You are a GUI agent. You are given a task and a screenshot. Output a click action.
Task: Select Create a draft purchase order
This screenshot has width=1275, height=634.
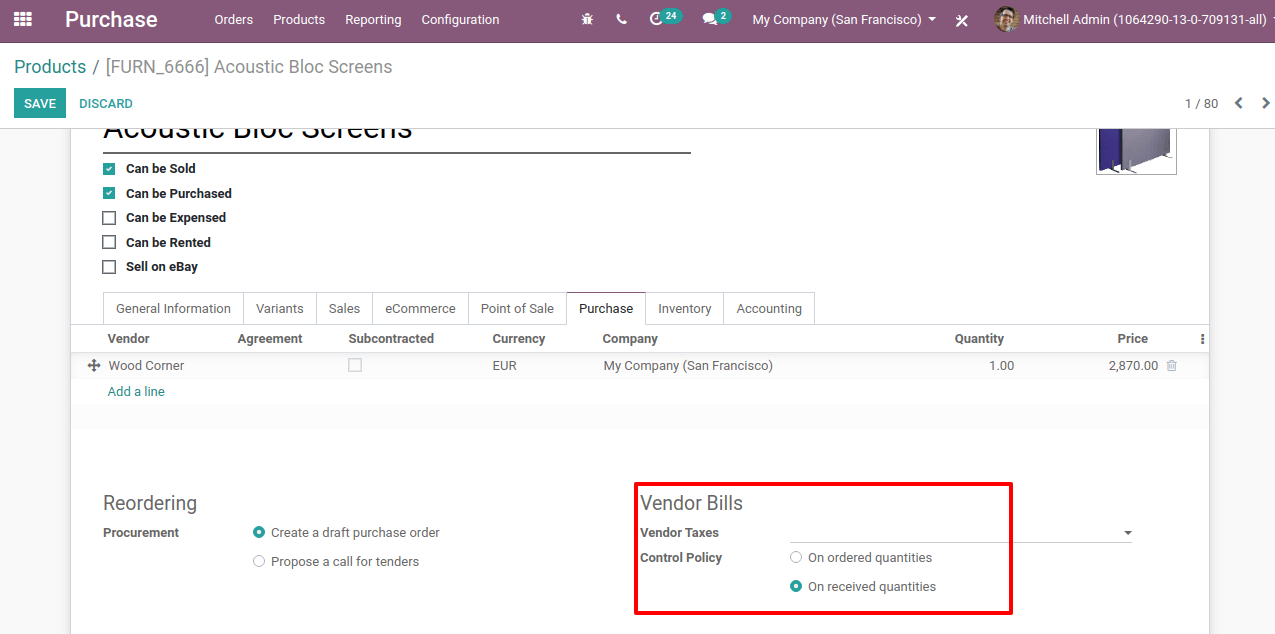pyautogui.click(x=259, y=533)
